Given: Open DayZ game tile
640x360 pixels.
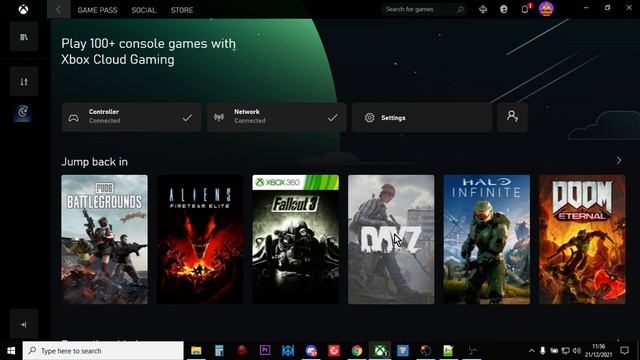Looking at the screenshot, I should 391,239.
